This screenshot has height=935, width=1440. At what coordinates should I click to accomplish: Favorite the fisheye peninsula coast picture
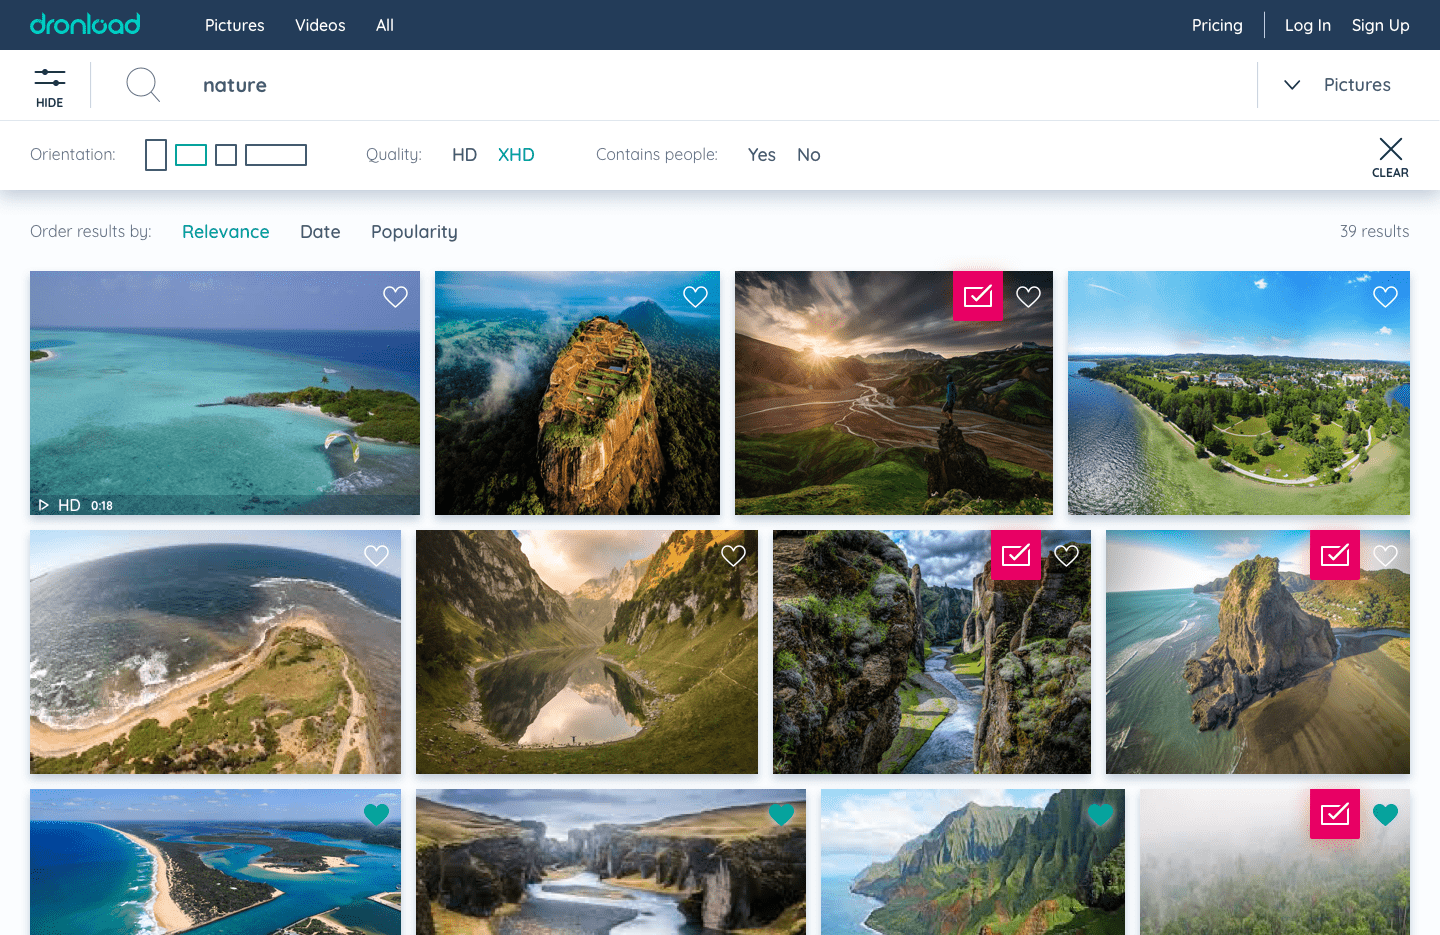coord(377,556)
